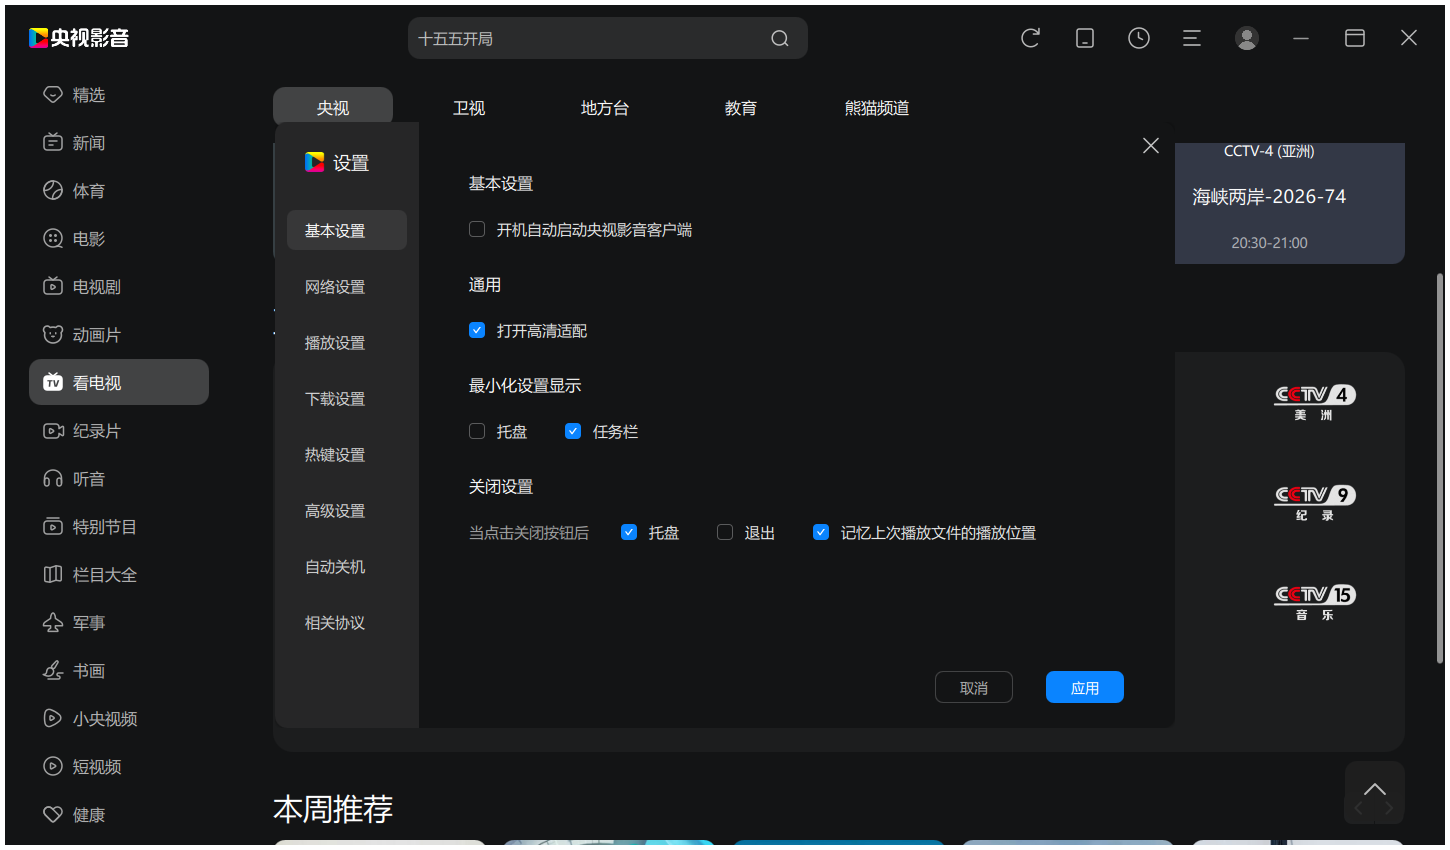Check the 托盘 option under 最小化设置显示

click(x=477, y=431)
